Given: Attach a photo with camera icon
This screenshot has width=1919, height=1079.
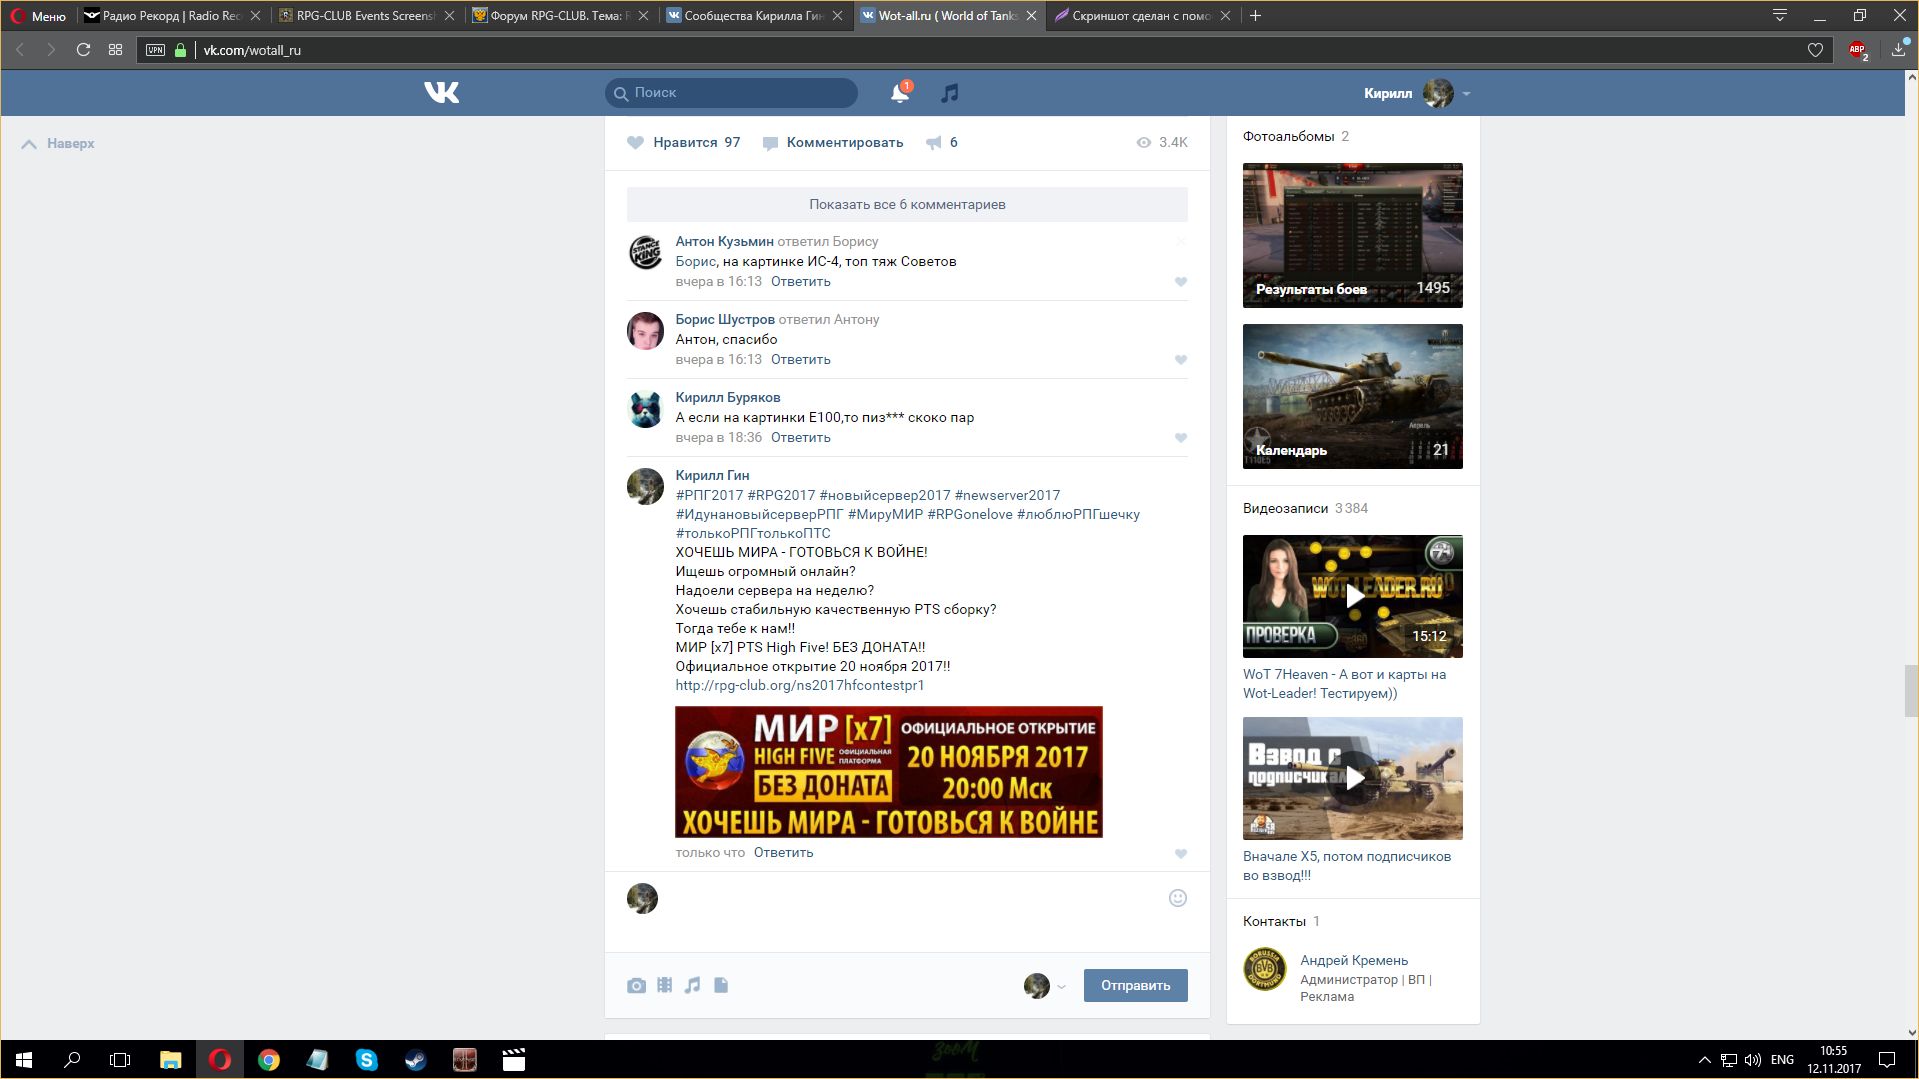Looking at the screenshot, I should pyautogui.click(x=636, y=985).
